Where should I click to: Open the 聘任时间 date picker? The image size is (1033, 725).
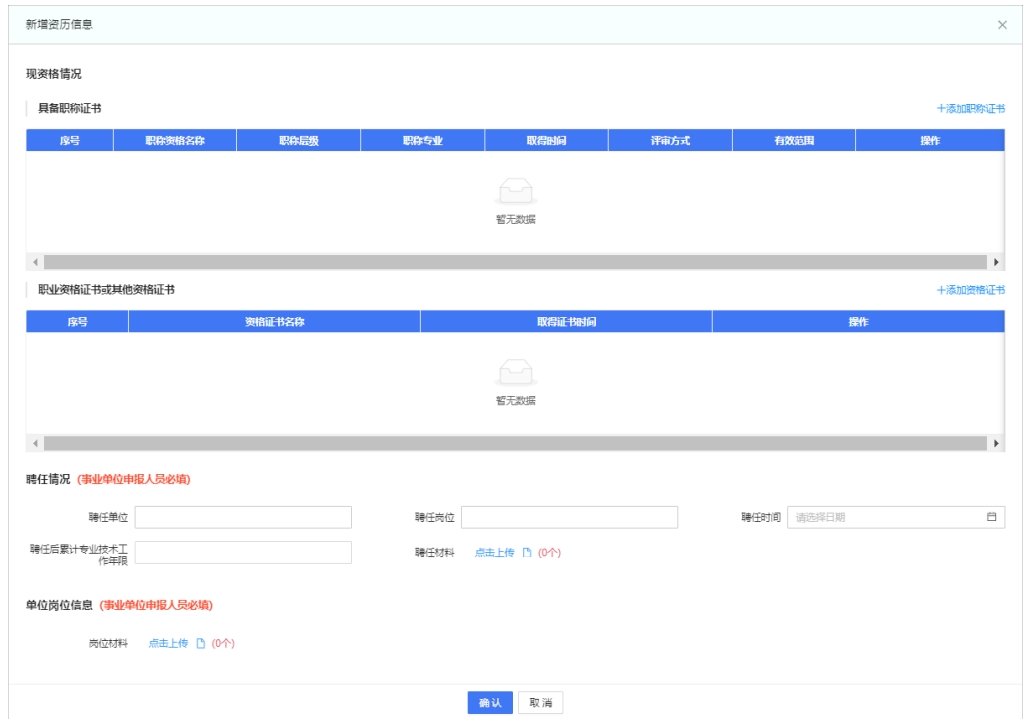pyautogui.click(x=885, y=517)
